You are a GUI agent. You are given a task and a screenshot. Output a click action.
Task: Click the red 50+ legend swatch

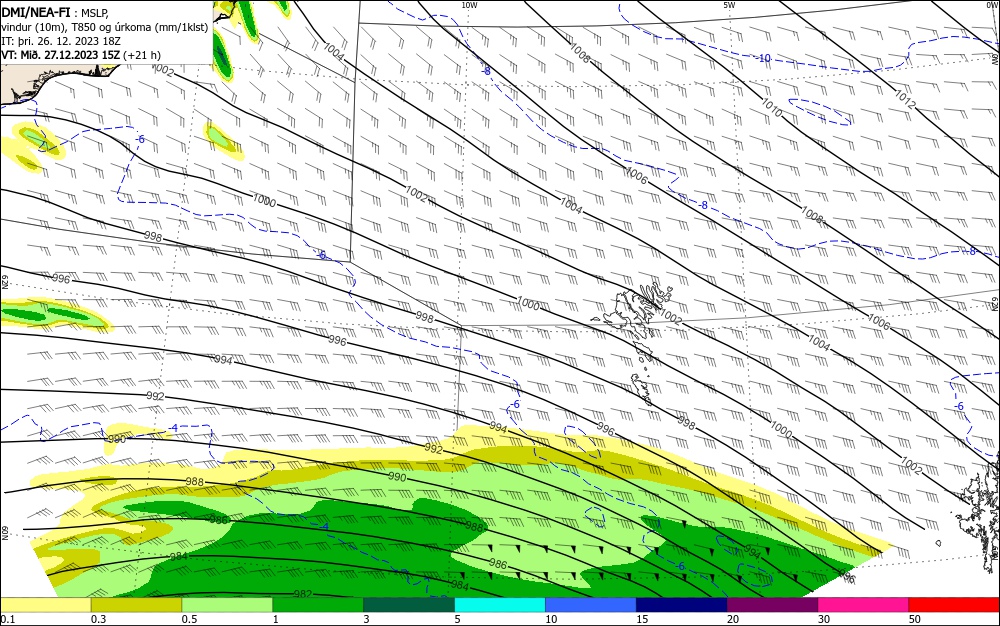point(953,605)
